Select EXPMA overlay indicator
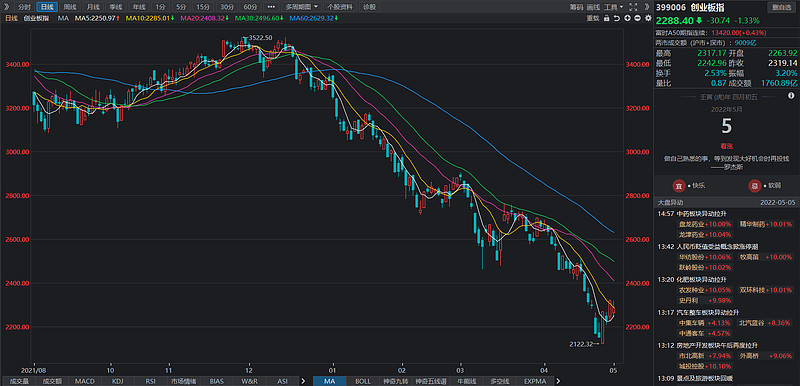Screen dimensions: 800x386 [x=535, y=381]
